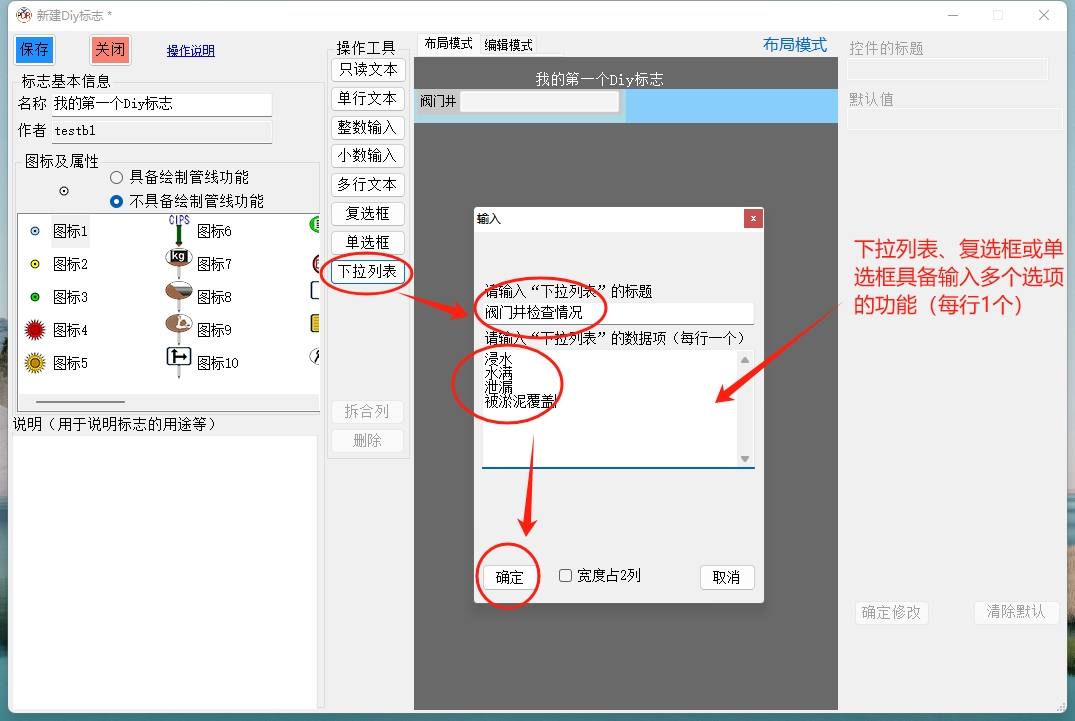Open the 操作说明 link
The image size is (1075, 721).
190,51
